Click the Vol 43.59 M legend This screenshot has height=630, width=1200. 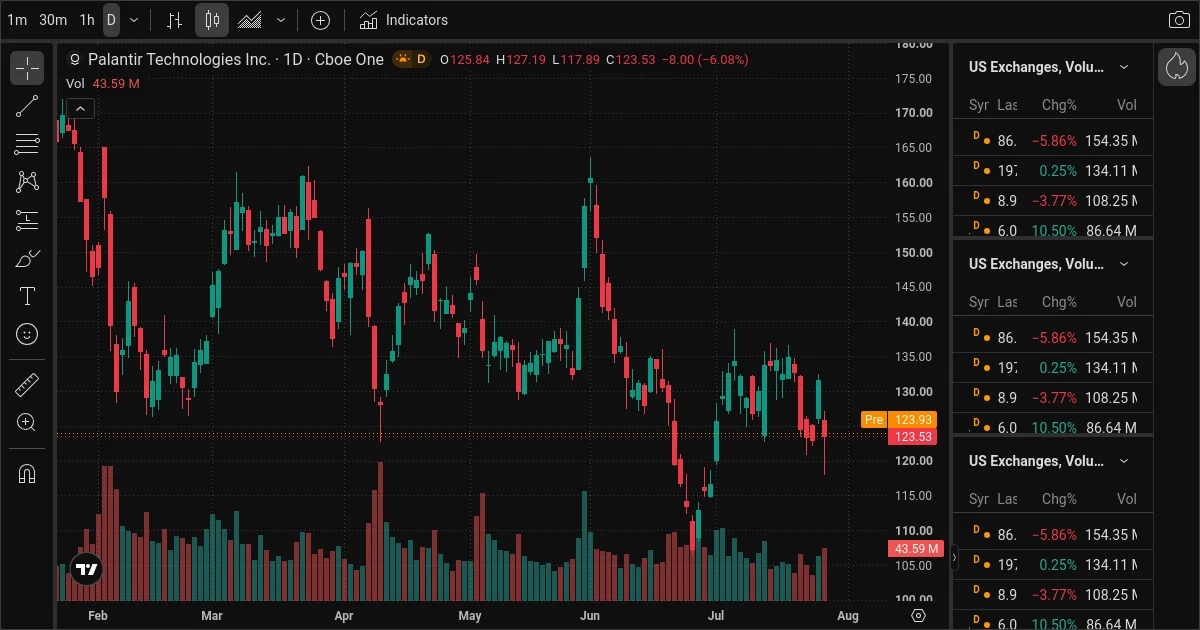point(103,84)
